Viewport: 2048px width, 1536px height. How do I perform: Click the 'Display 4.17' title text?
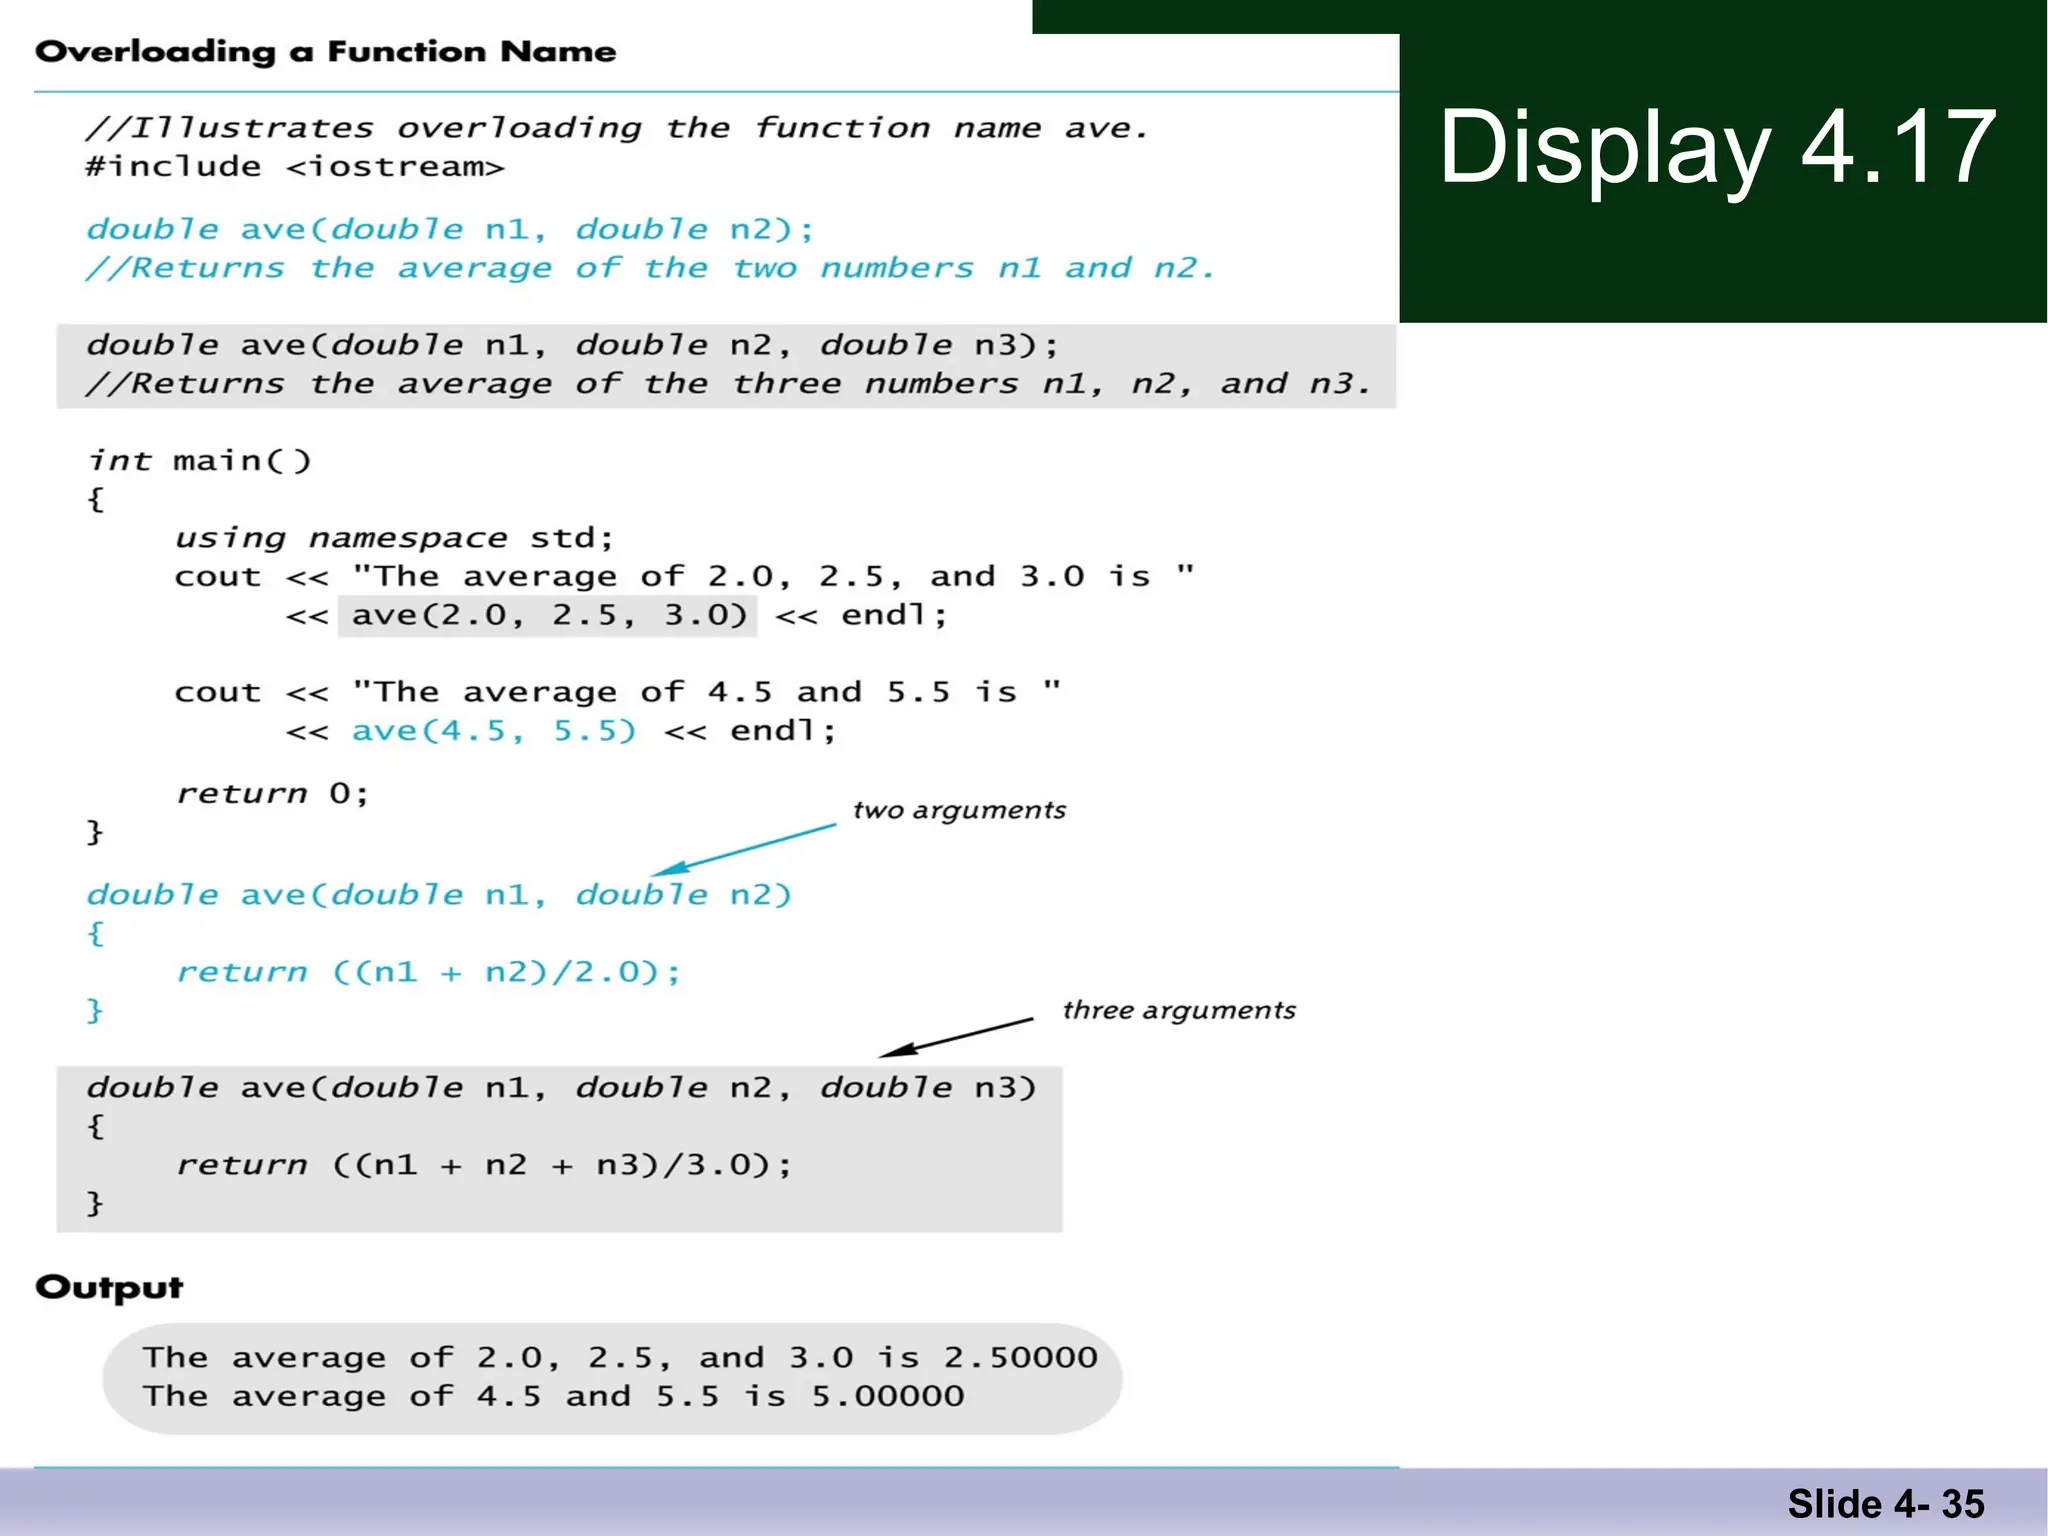tap(1717, 148)
